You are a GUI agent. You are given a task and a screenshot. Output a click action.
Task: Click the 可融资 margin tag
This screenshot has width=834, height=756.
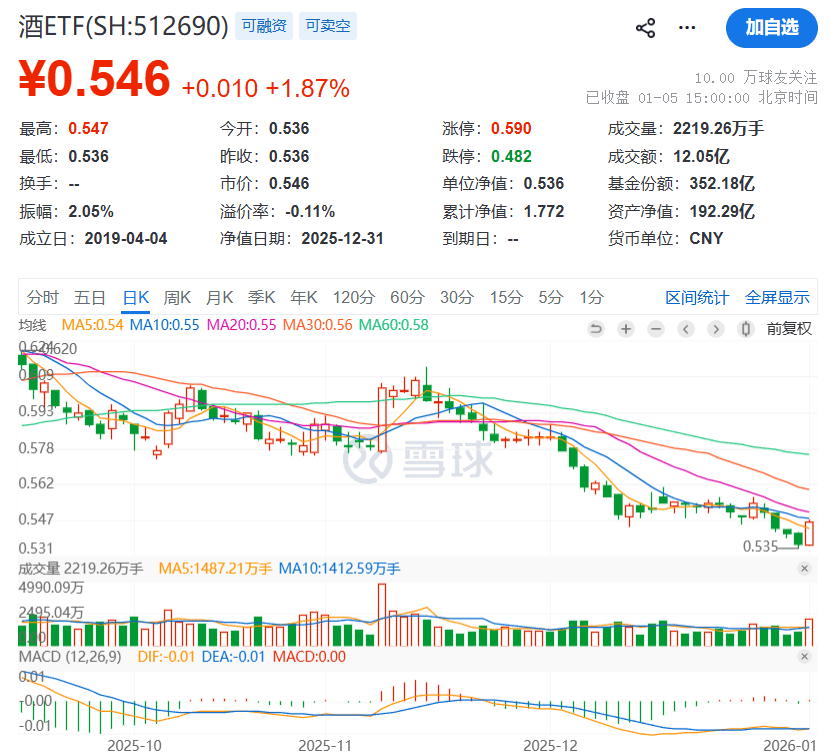264,27
